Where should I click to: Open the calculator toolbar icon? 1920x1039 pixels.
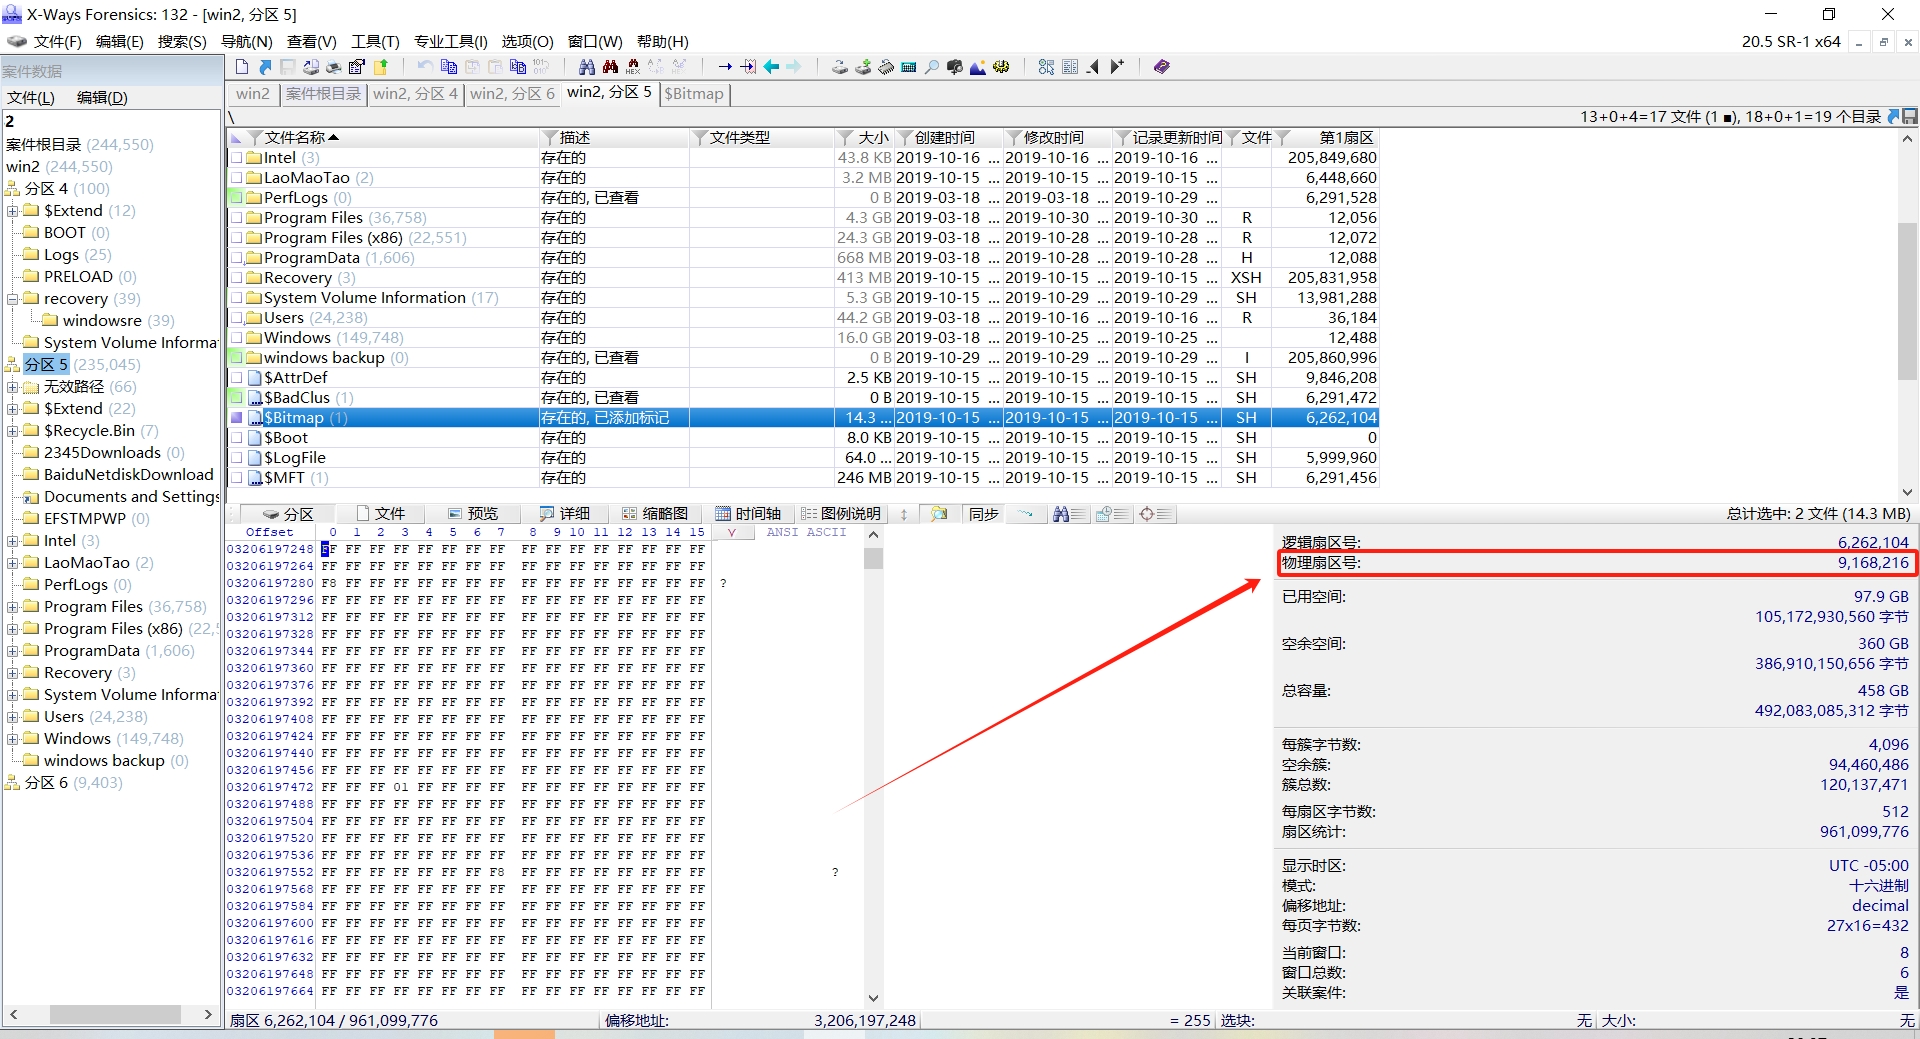(909, 67)
